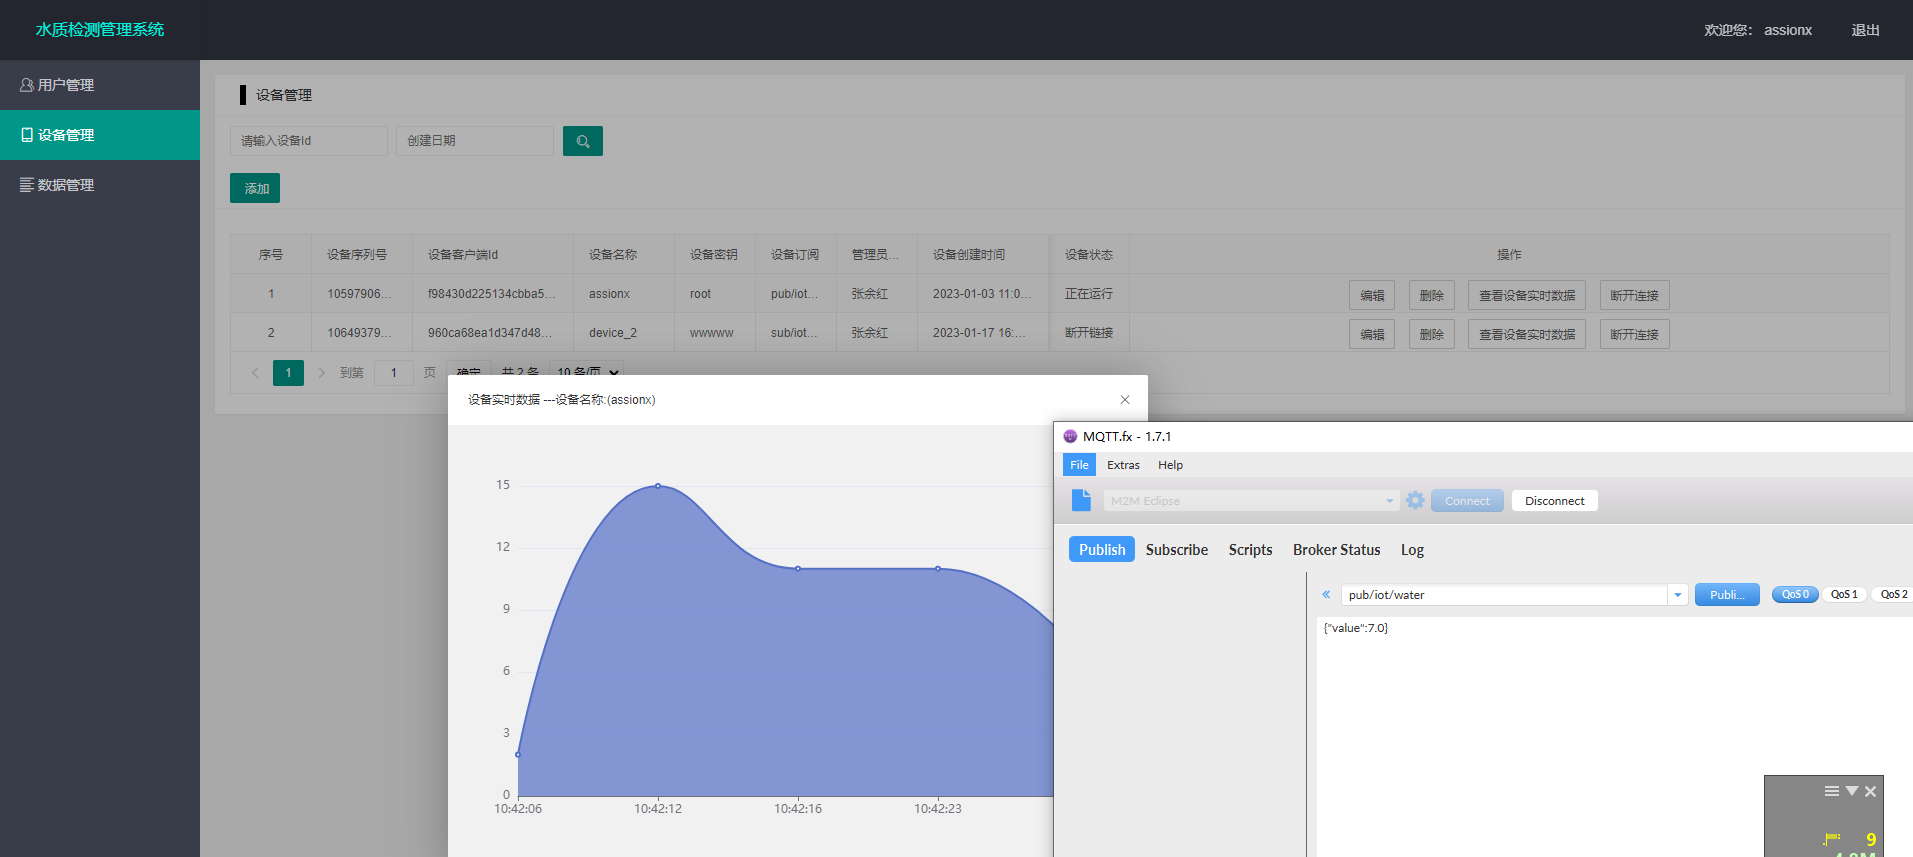Close the 设备实时数据 chart dialog
Screen dimensions: 1913x857
pyautogui.click(x=1125, y=400)
